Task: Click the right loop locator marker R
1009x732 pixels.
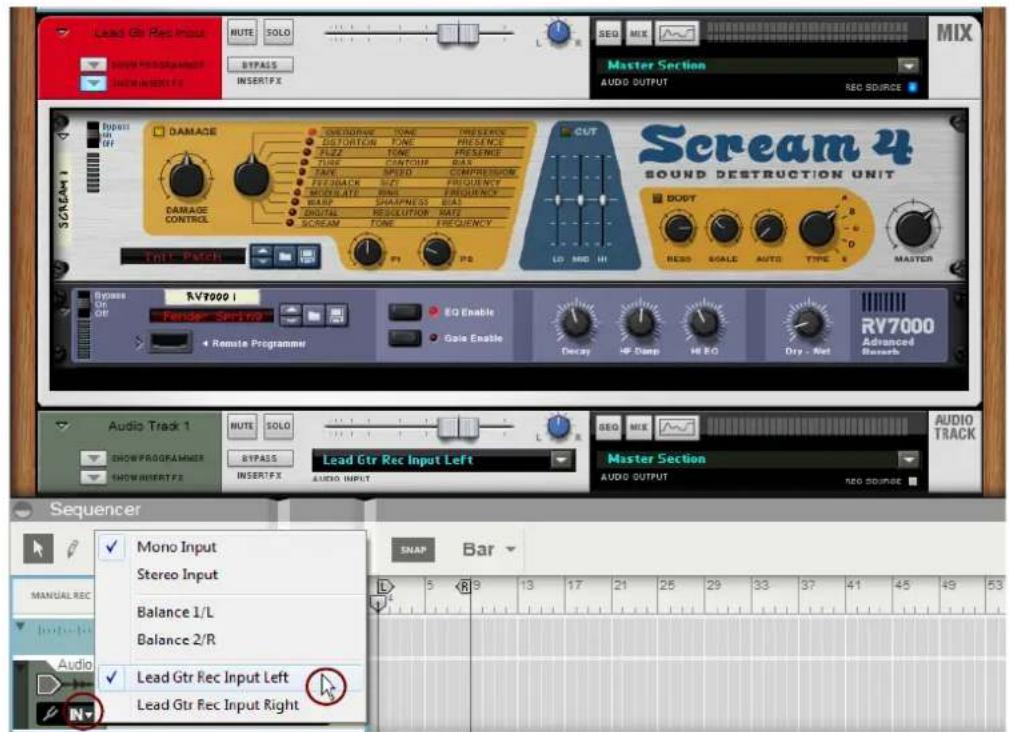Action: tap(463, 586)
